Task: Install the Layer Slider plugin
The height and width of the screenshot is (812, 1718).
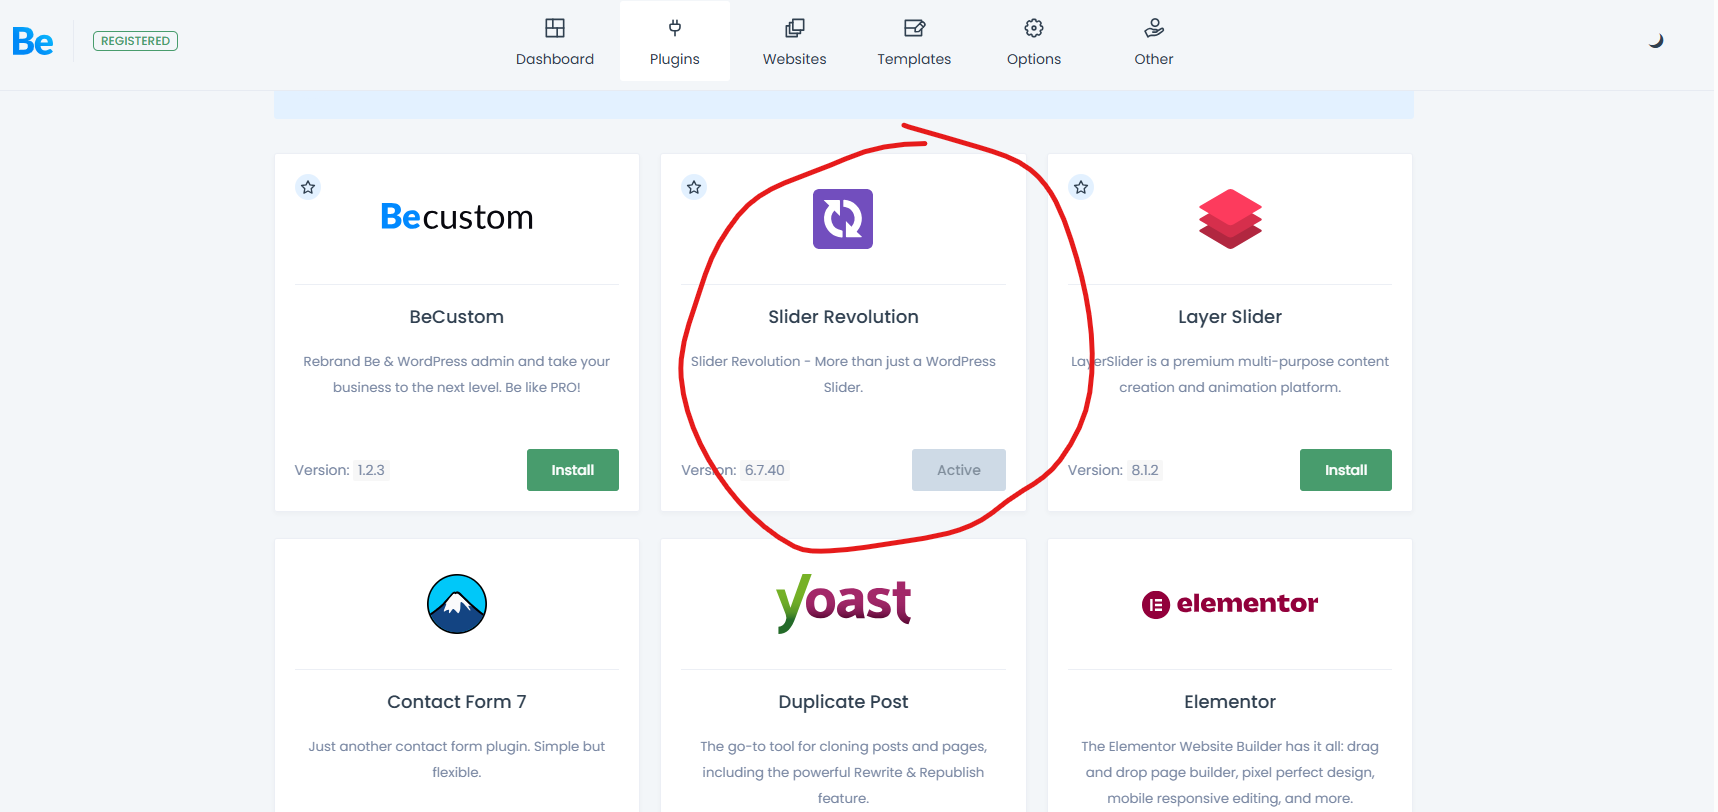Action: [x=1345, y=470]
